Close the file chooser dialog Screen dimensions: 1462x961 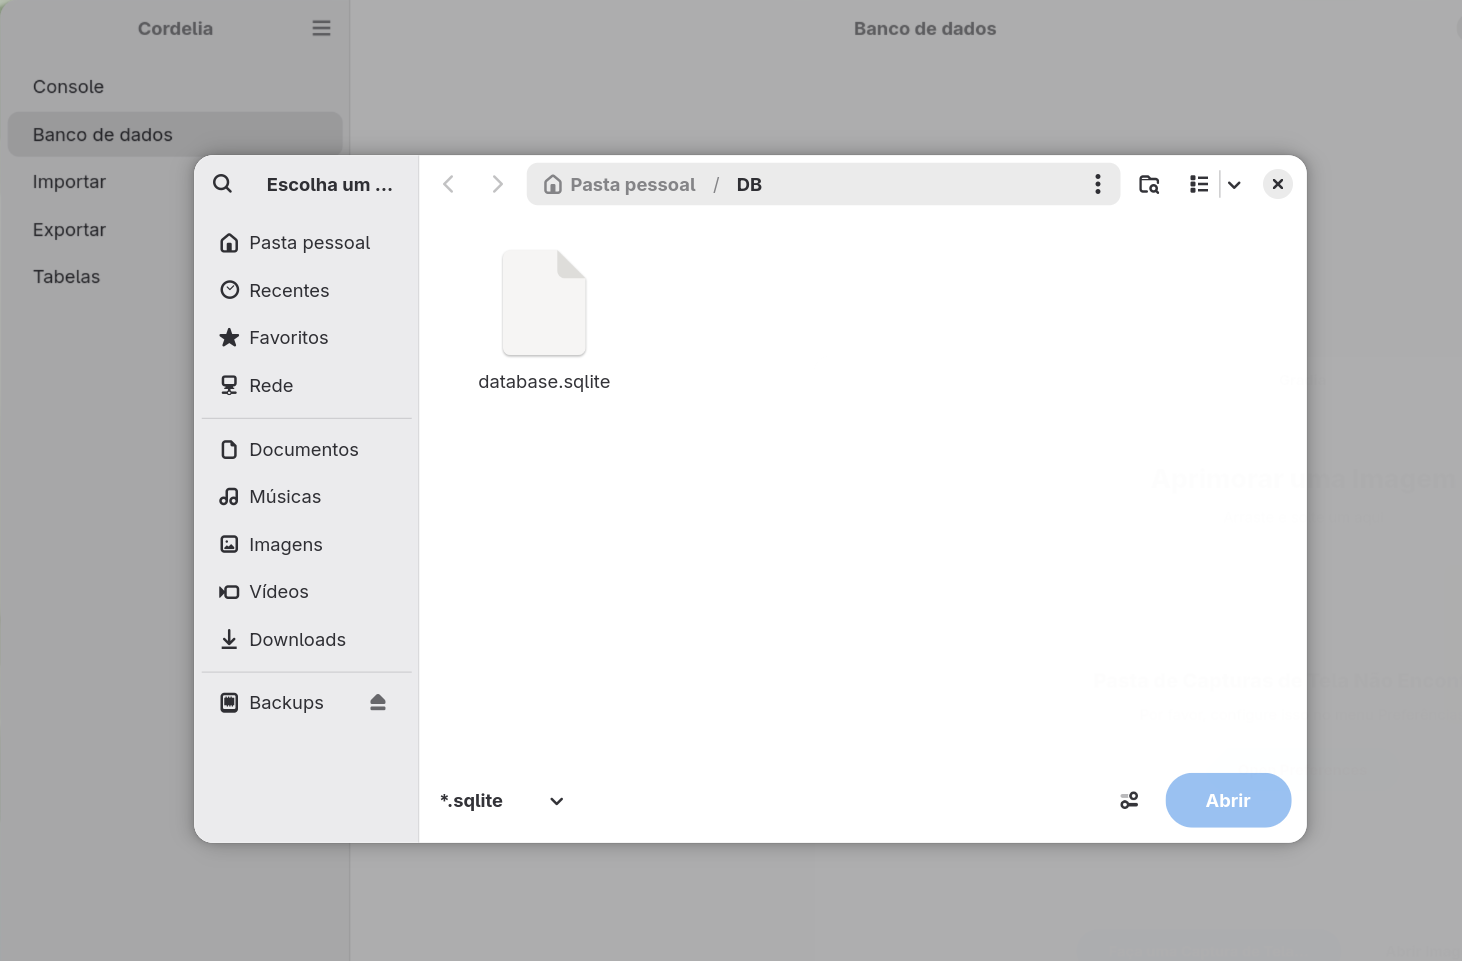point(1278,184)
